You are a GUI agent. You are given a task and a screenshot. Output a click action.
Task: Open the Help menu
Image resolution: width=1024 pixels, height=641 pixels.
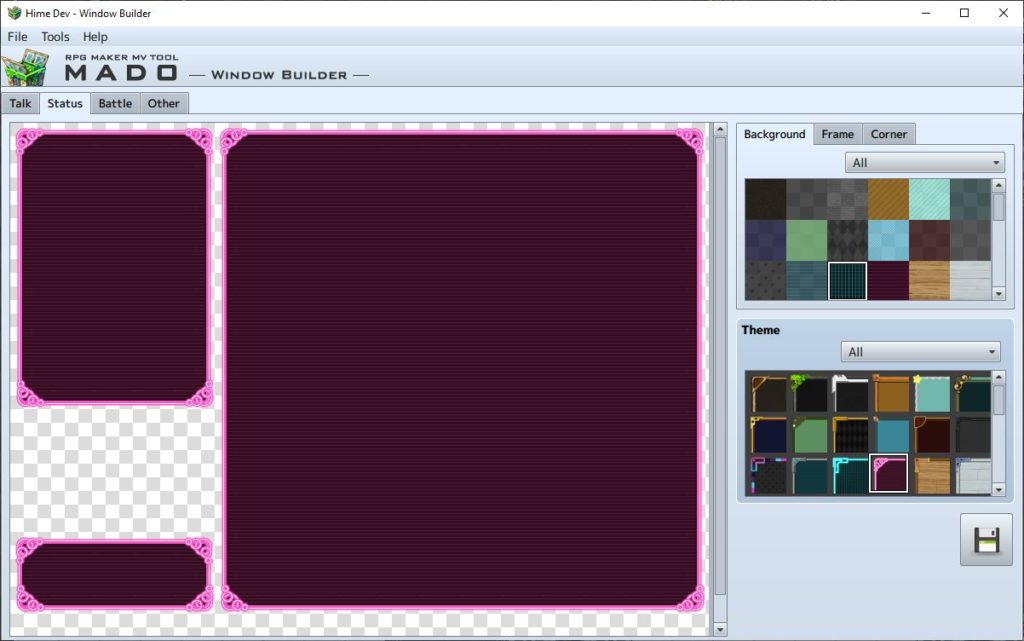95,37
